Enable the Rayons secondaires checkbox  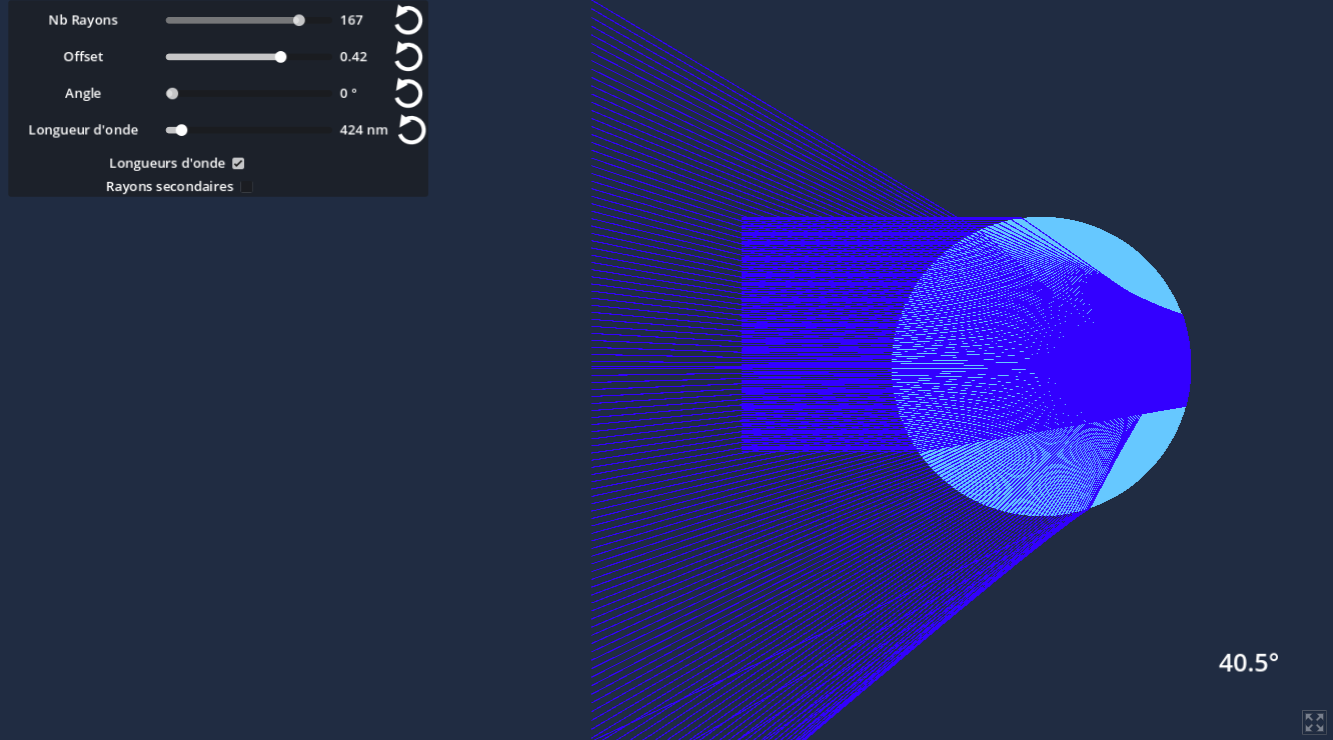[246, 187]
